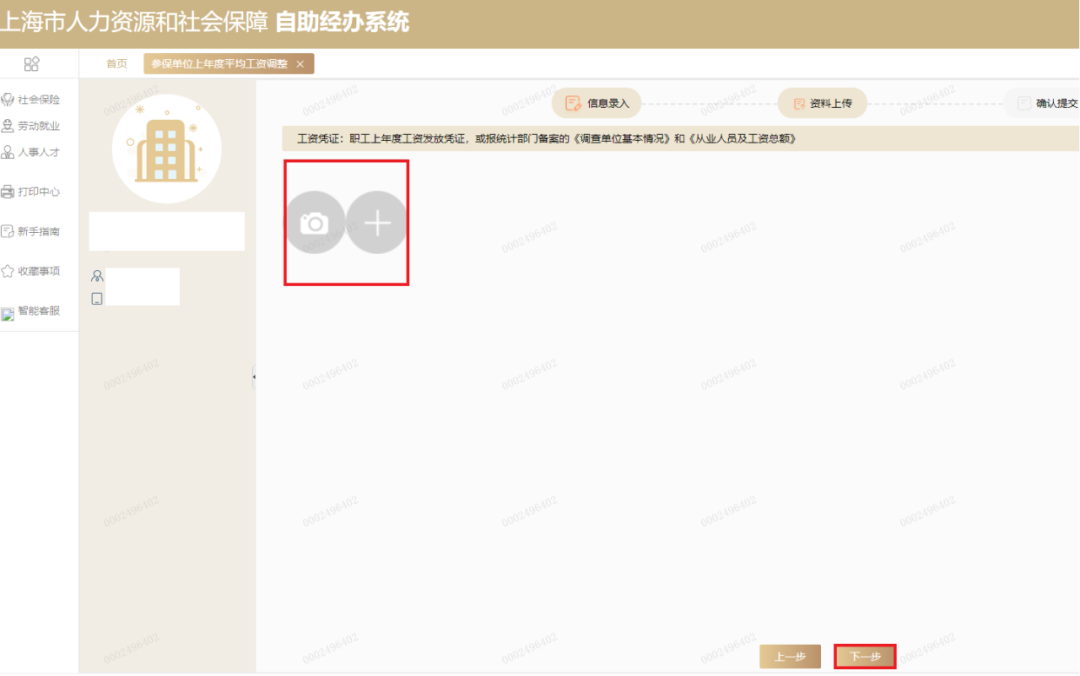Click the 劳动就业 person icon
Image resolution: width=1080 pixels, height=676 pixels.
(x=8, y=126)
